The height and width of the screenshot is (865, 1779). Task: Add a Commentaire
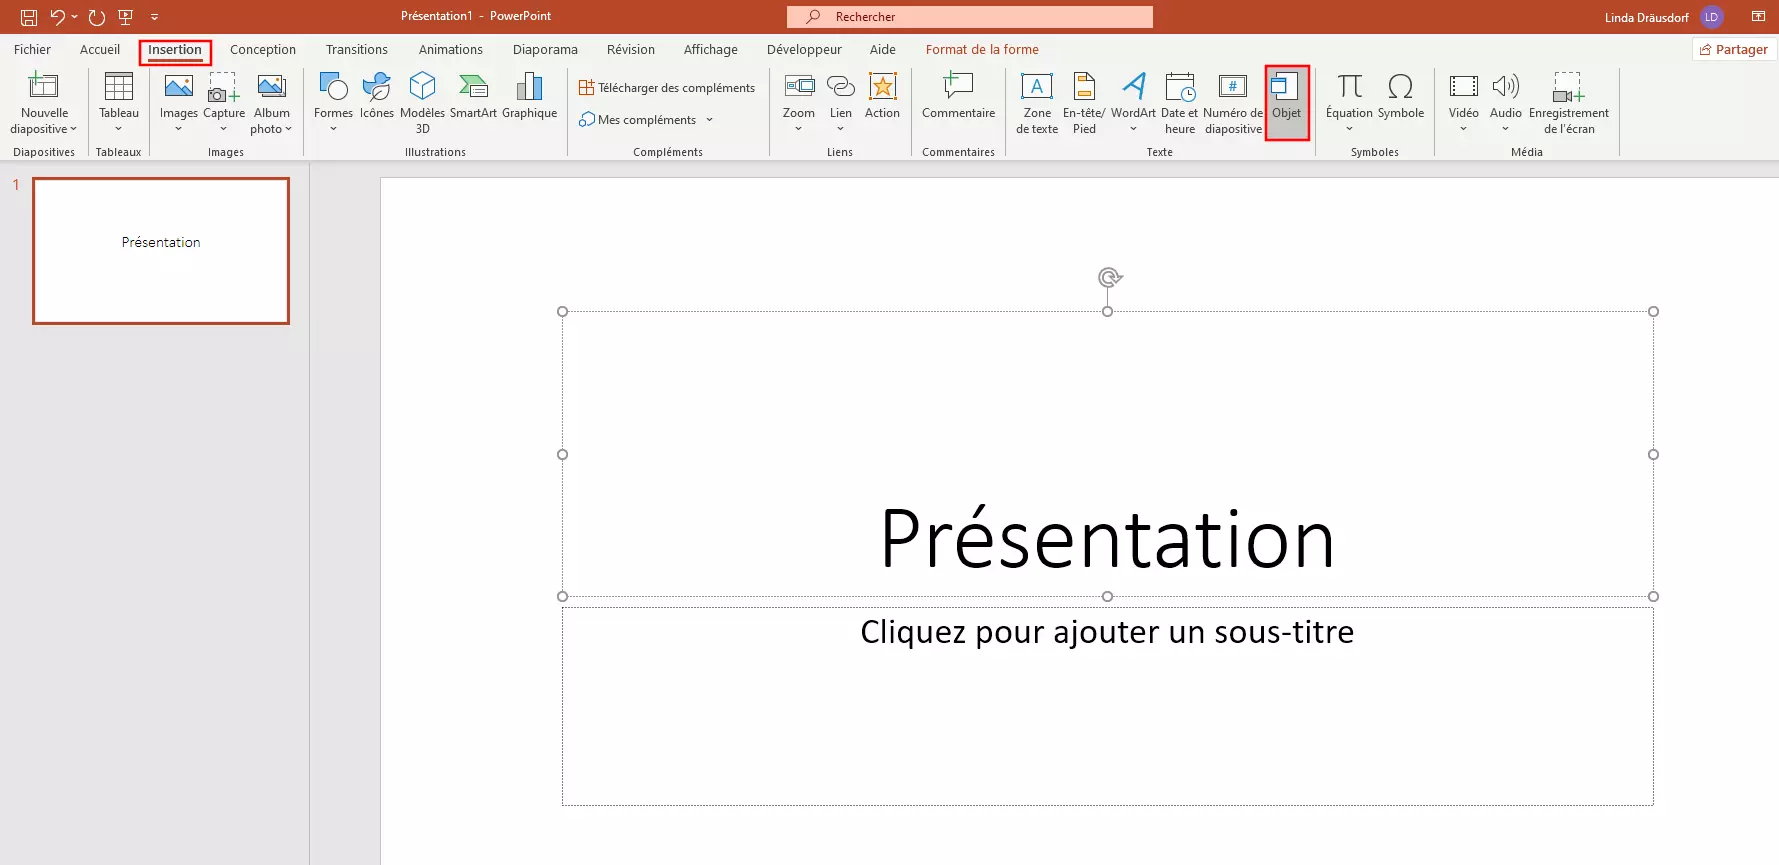pyautogui.click(x=958, y=95)
